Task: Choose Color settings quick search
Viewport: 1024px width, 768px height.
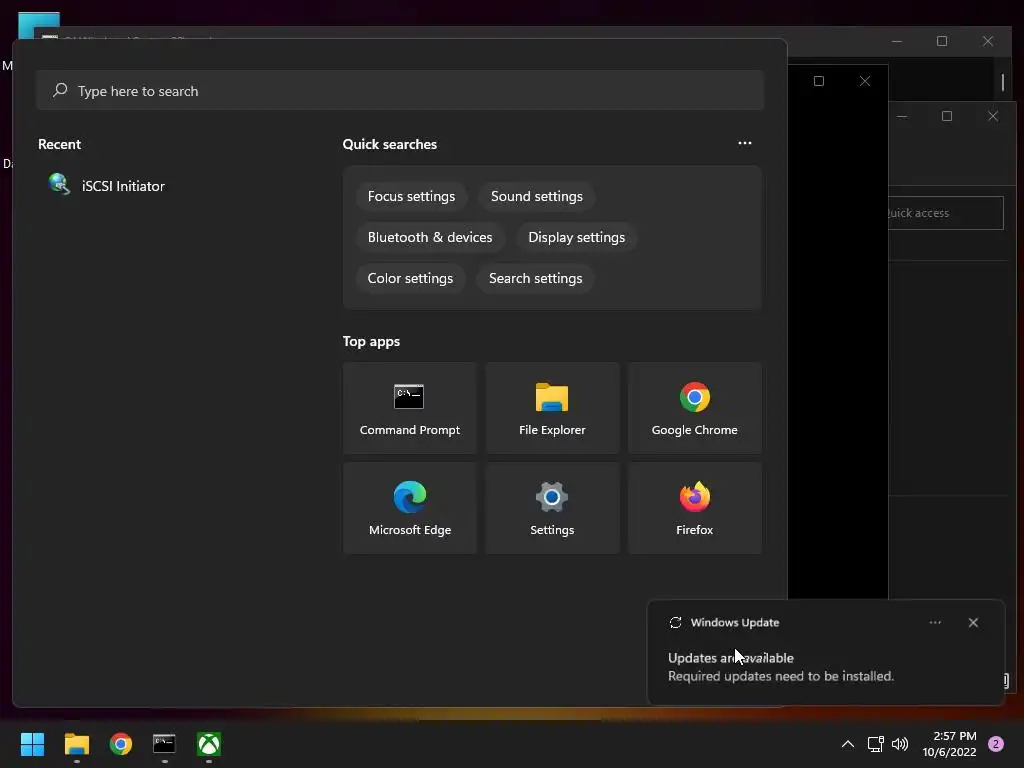Action: (x=410, y=278)
